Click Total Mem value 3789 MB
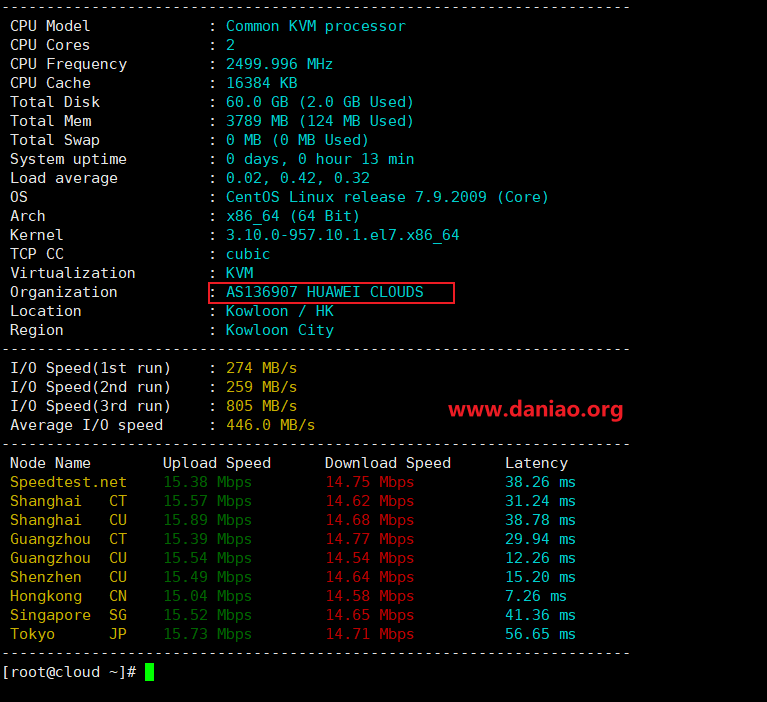 point(257,121)
